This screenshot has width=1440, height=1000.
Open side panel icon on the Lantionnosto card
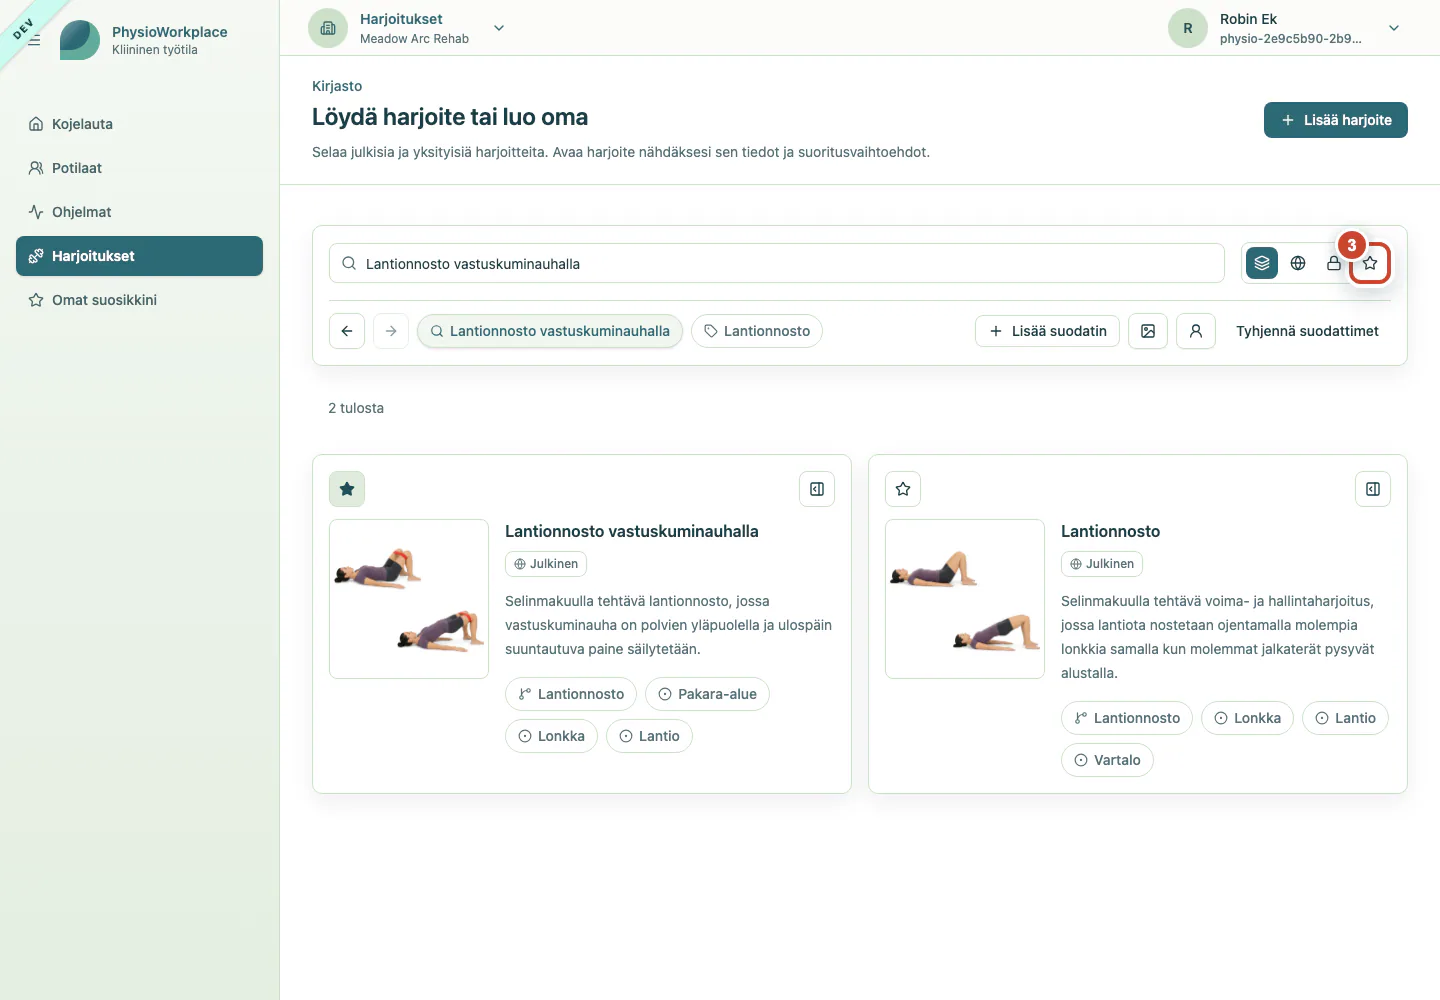pos(1373,489)
